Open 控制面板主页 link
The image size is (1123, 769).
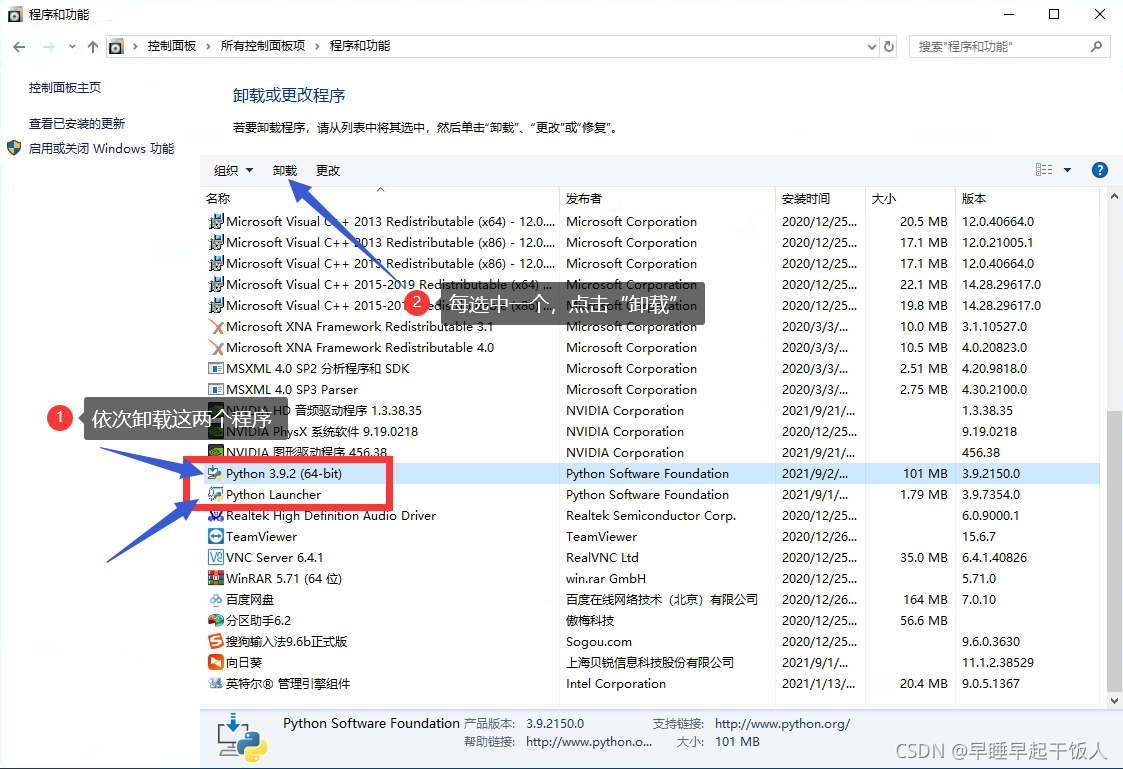(x=65, y=87)
